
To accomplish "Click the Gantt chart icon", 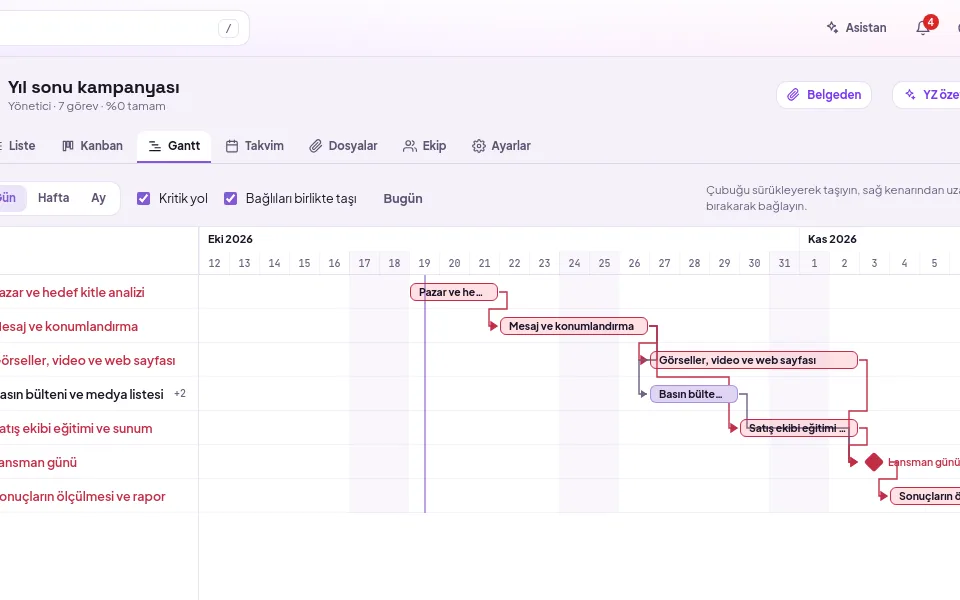I will [155, 146].
